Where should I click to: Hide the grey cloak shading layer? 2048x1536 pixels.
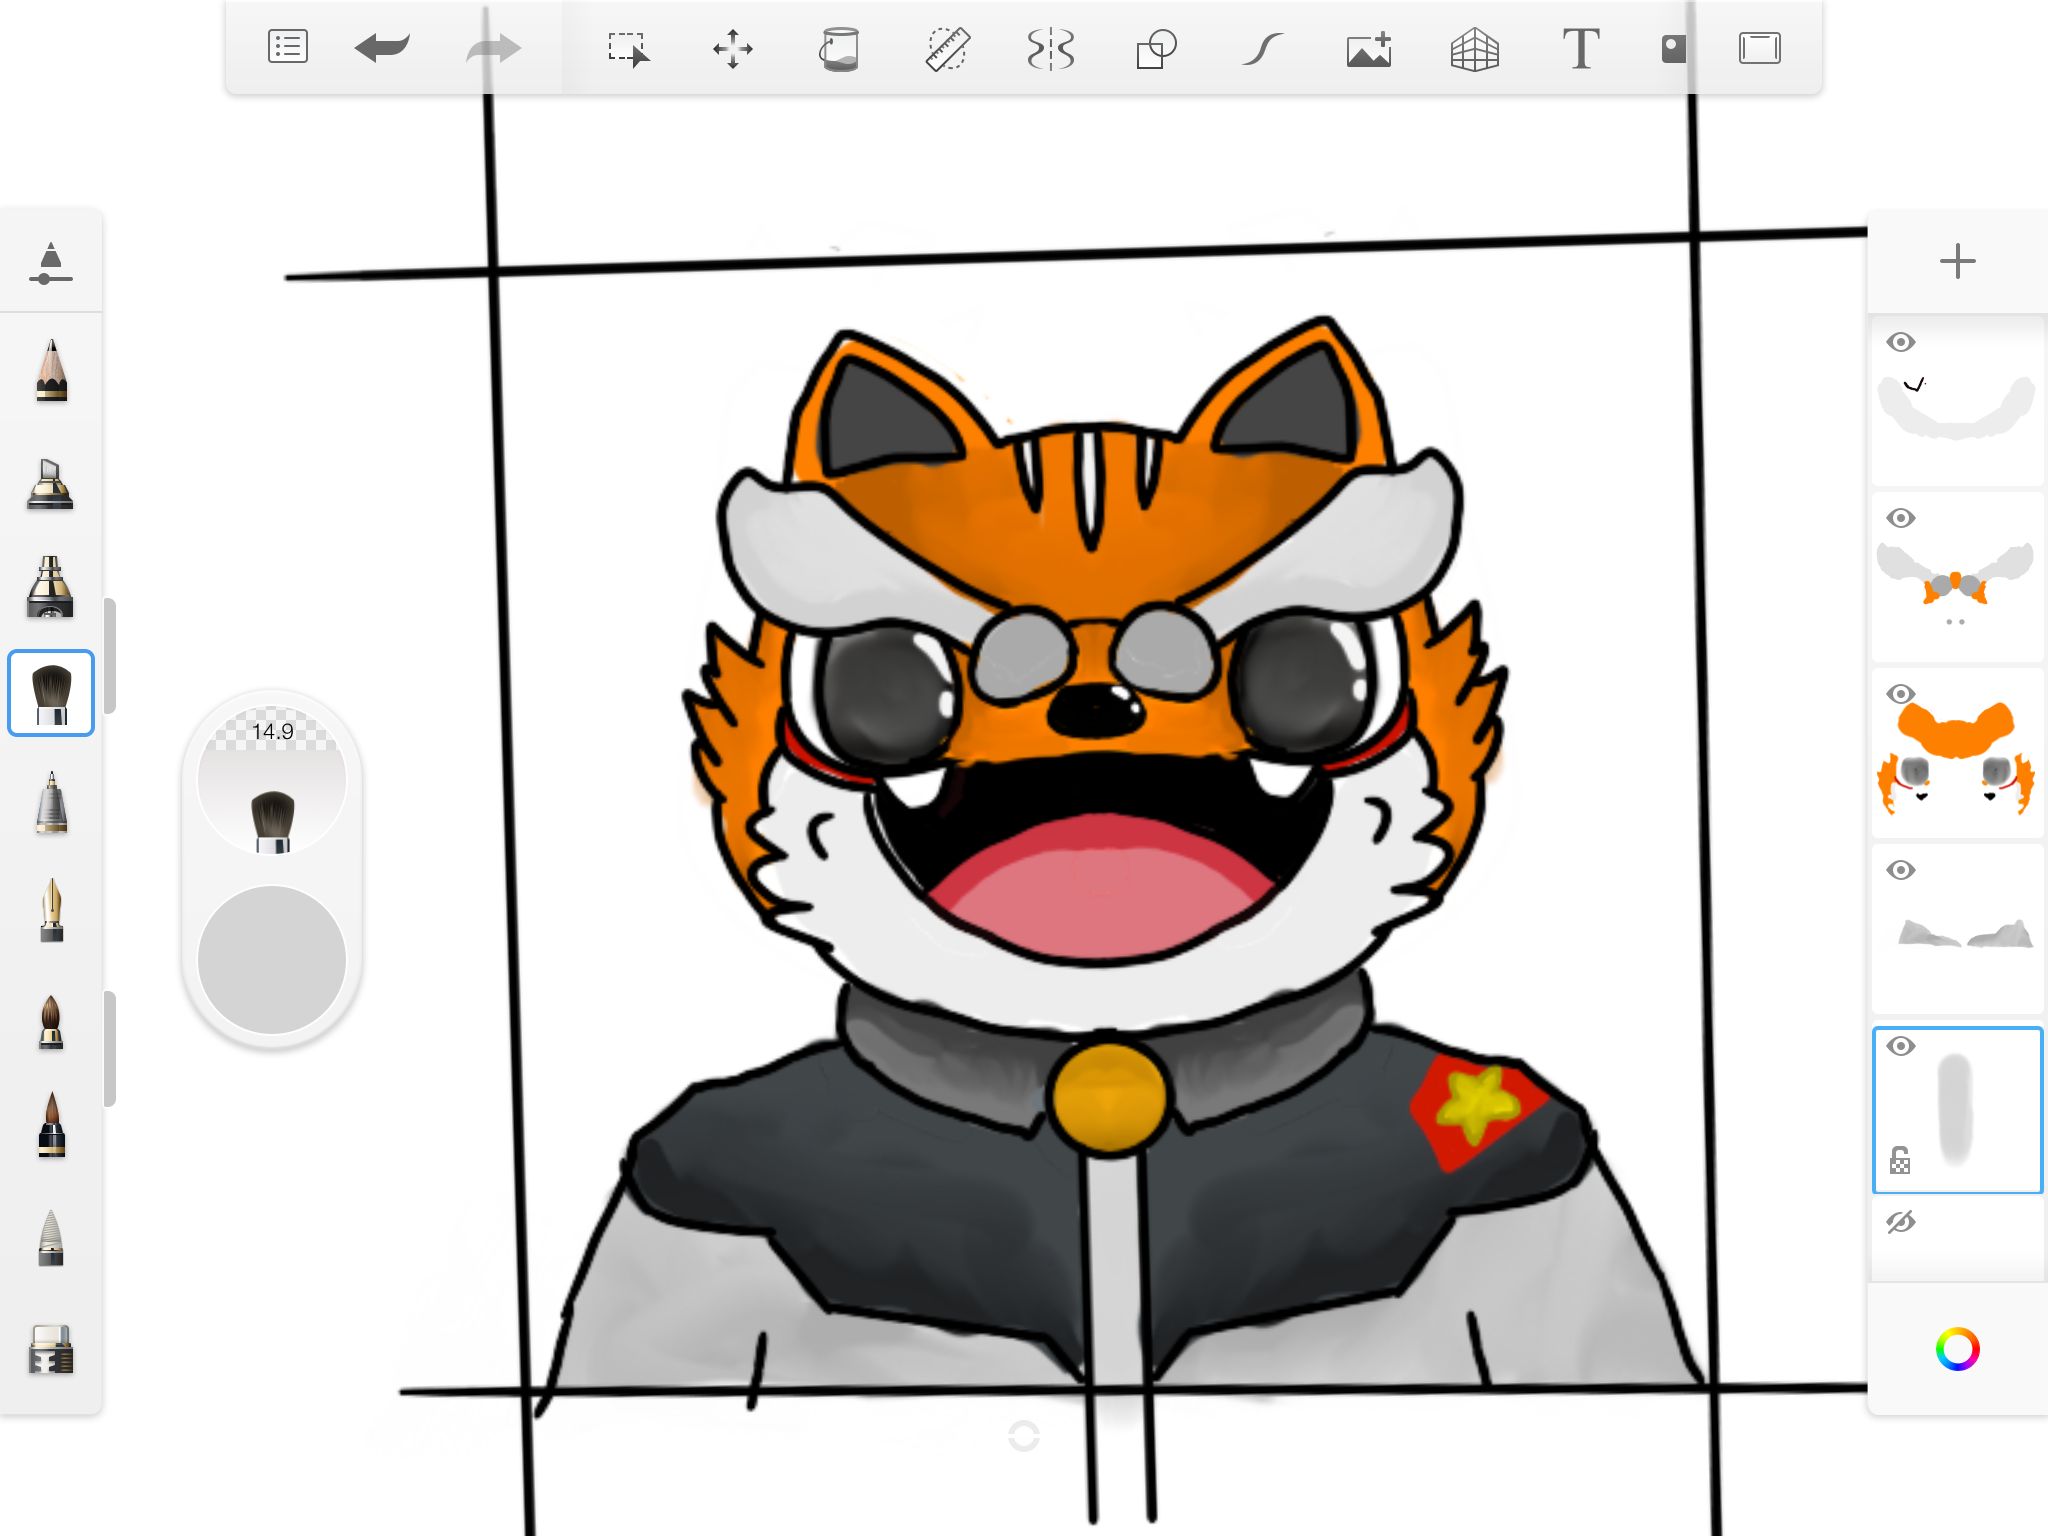(1901, 870)
